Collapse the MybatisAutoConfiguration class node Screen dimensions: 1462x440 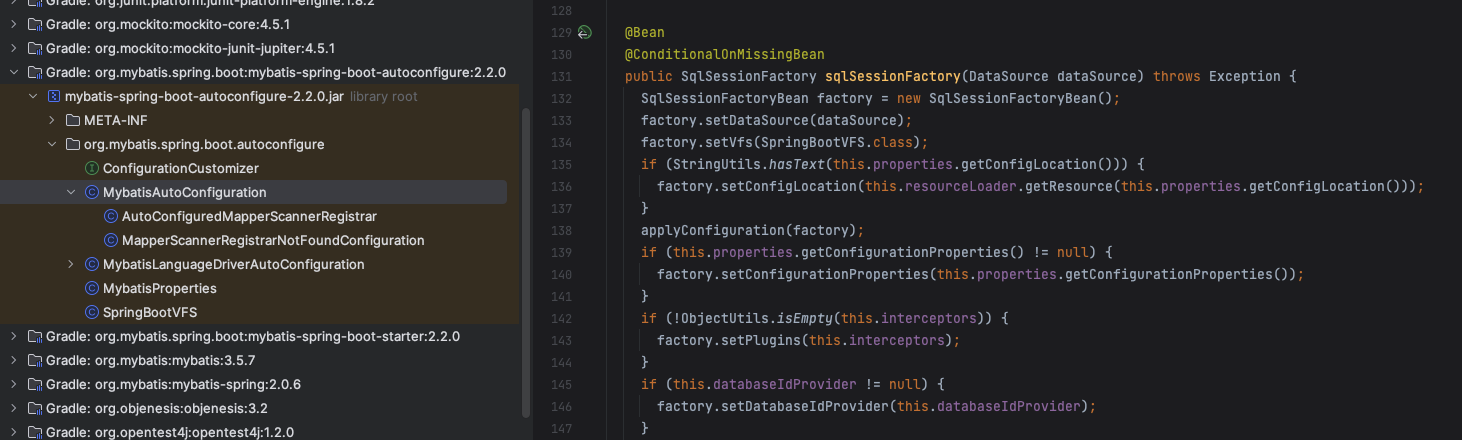pos(71,192)
